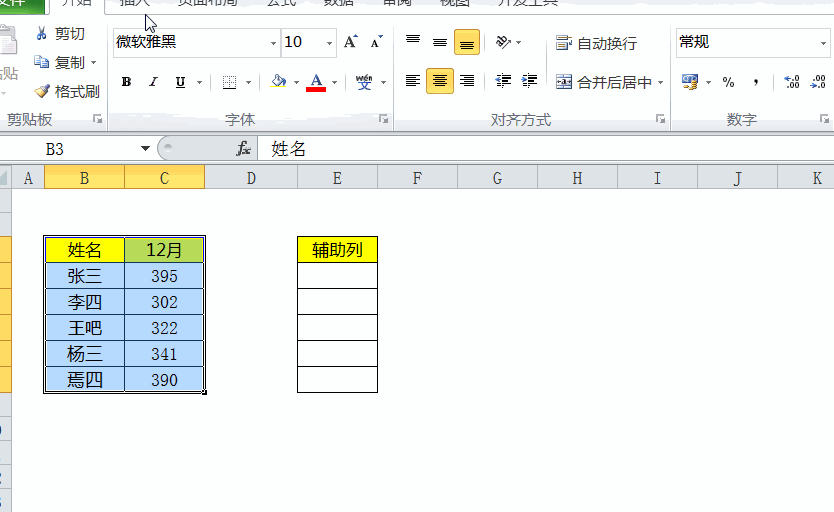Select middle vertical align icon
Image resolution: width=834 pixels, height=512 pixels.
coord(440,42)
